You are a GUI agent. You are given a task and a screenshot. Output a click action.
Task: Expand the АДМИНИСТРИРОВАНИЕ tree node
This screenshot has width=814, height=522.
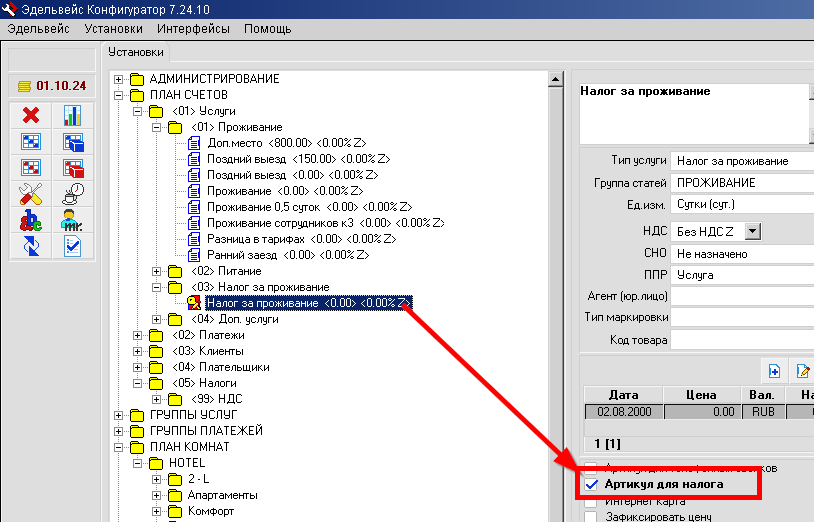tap(120, 79)
